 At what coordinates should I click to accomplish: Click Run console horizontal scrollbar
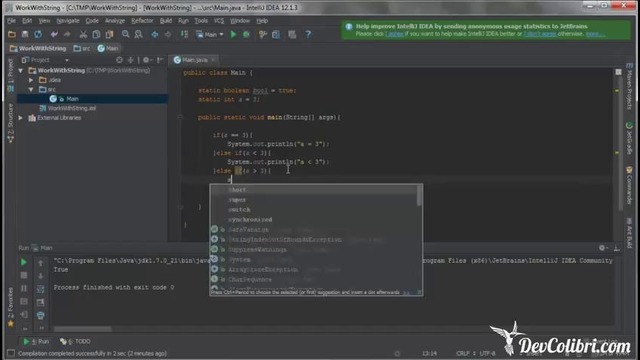(82, 329)
